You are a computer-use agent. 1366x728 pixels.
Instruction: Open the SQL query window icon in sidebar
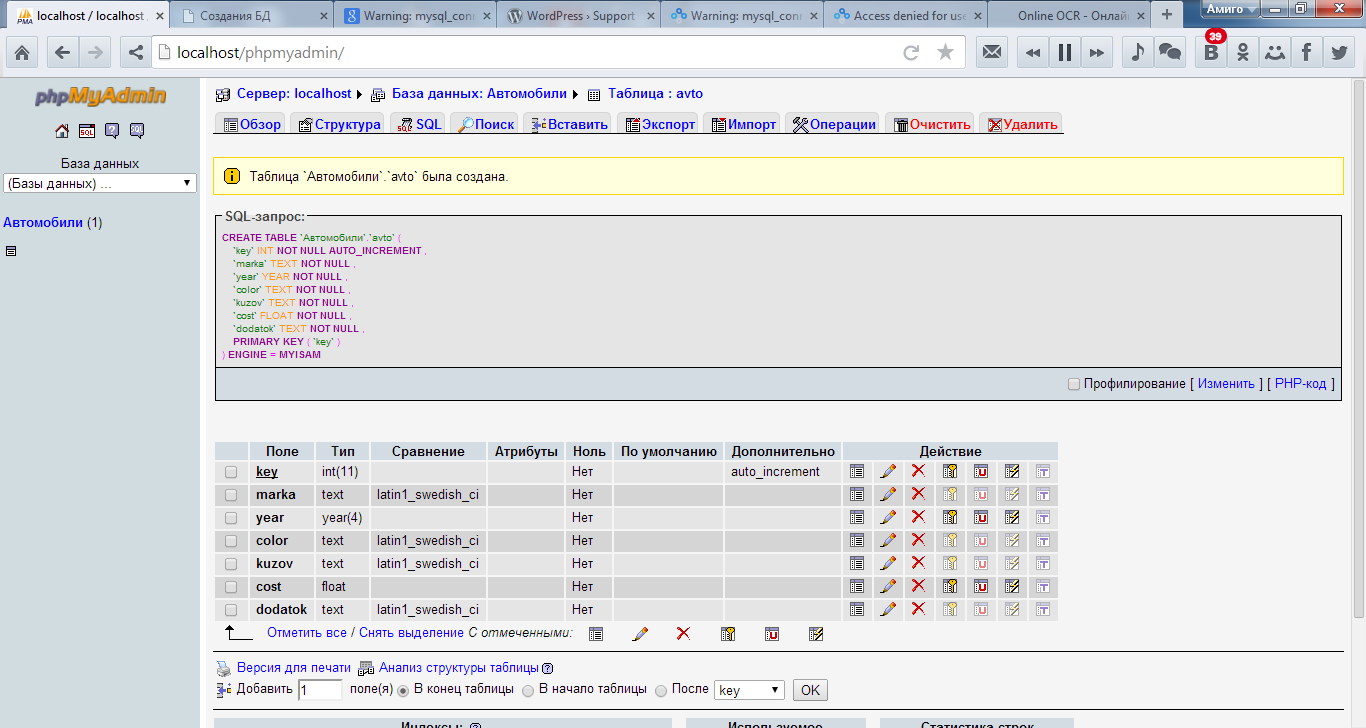87,131
